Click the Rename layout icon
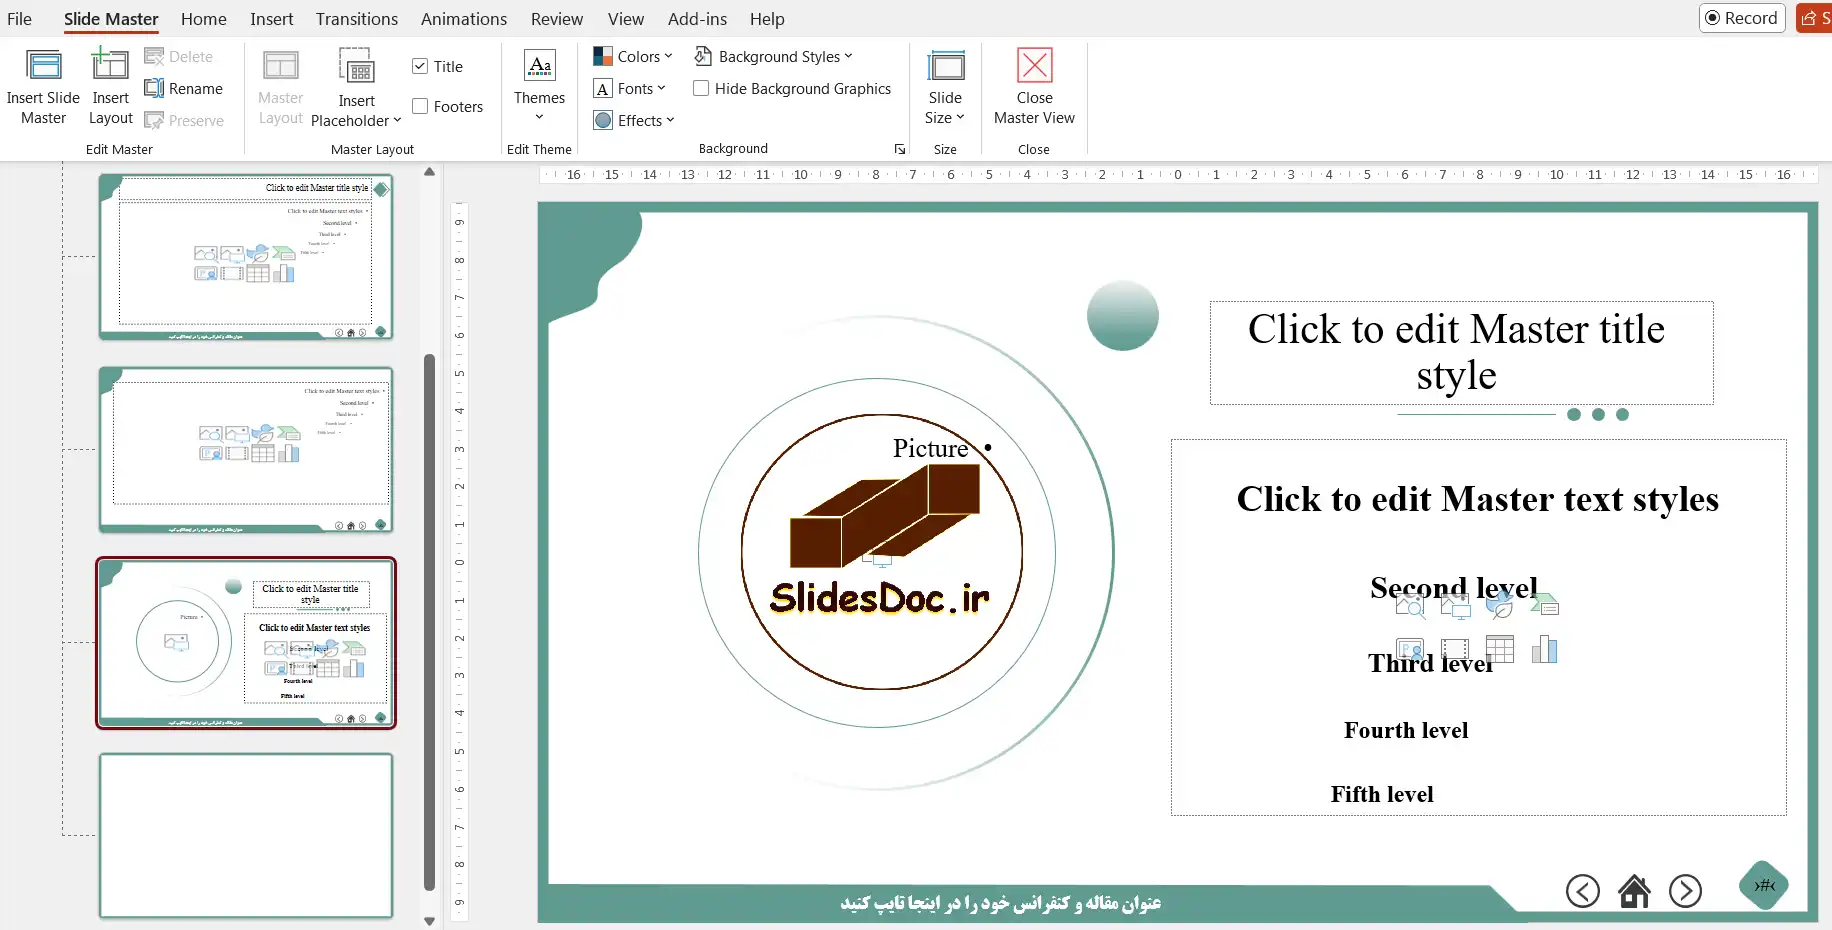The width and height of the screenshot is (1832, 930). coord(154,89)
